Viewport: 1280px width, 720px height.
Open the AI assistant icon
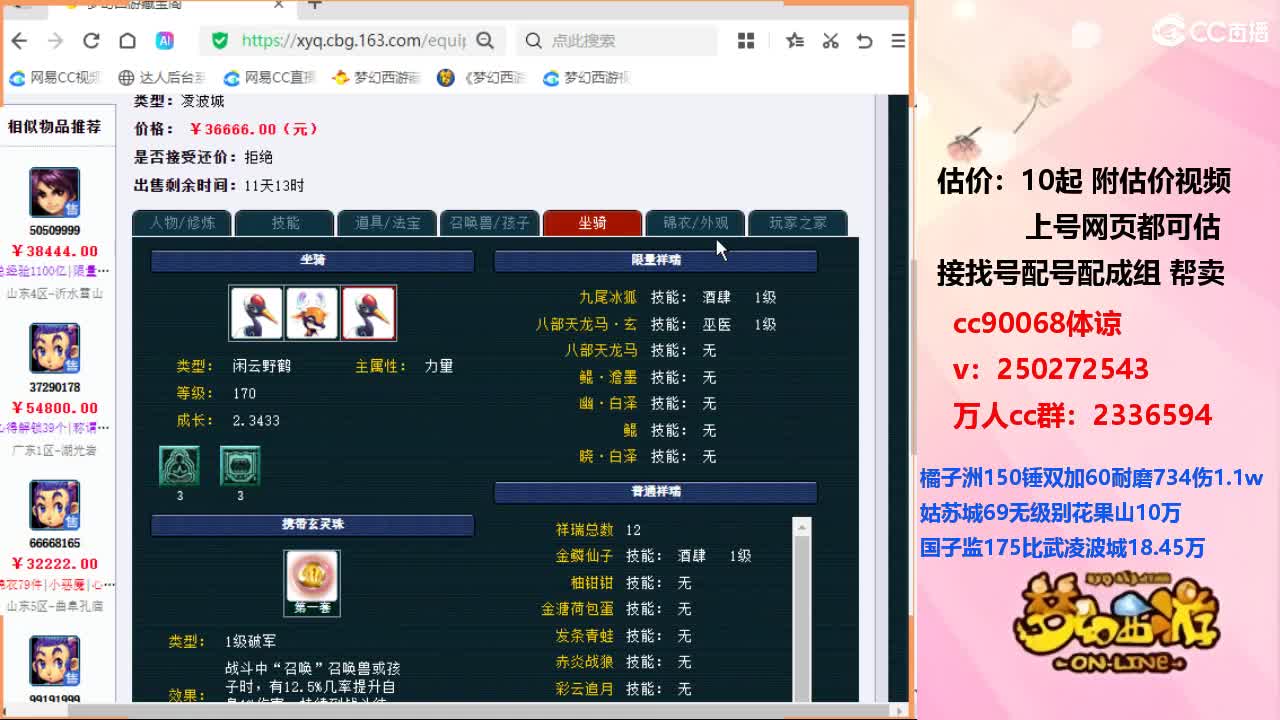(165, 41)
